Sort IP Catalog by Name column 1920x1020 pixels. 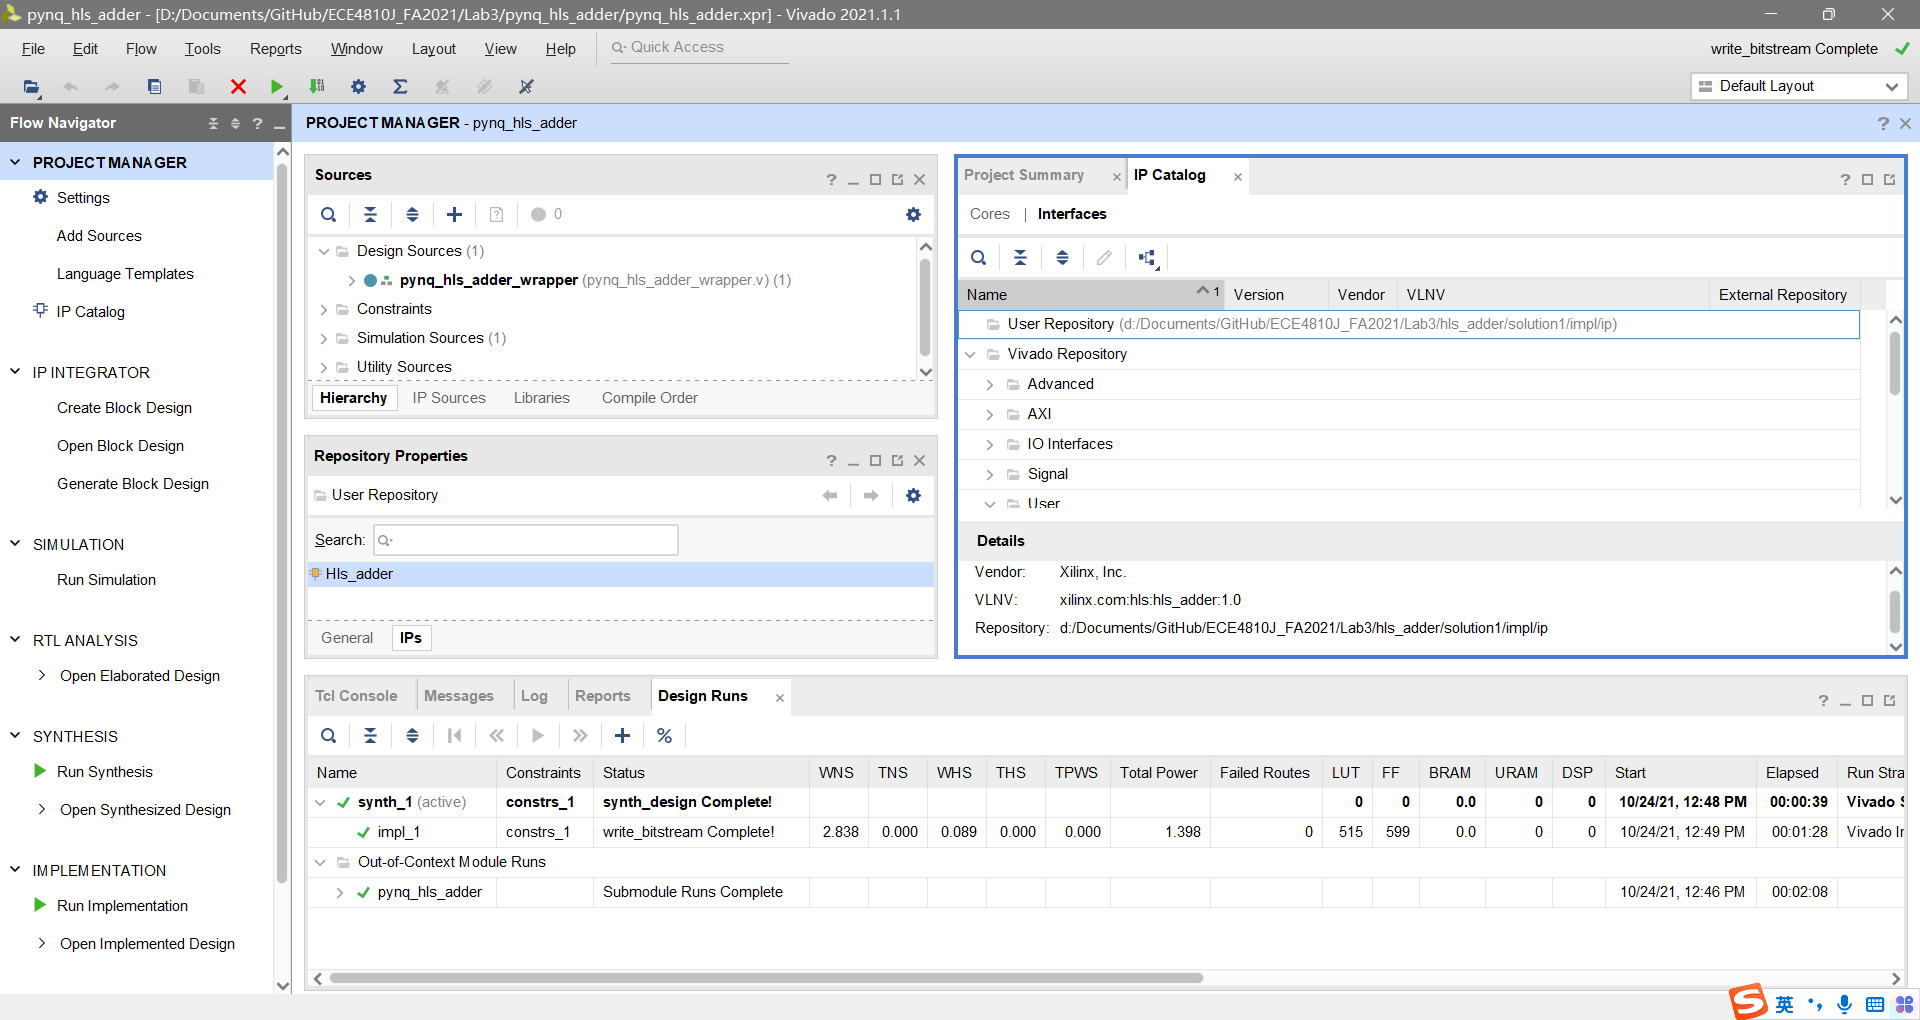pyautogui.click(x=1090, y=295)
